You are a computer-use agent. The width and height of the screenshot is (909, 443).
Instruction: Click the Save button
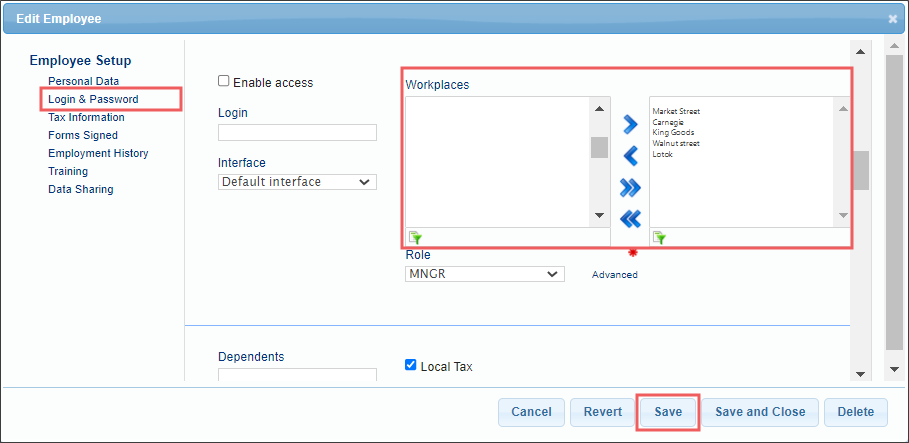coord(668,412)
